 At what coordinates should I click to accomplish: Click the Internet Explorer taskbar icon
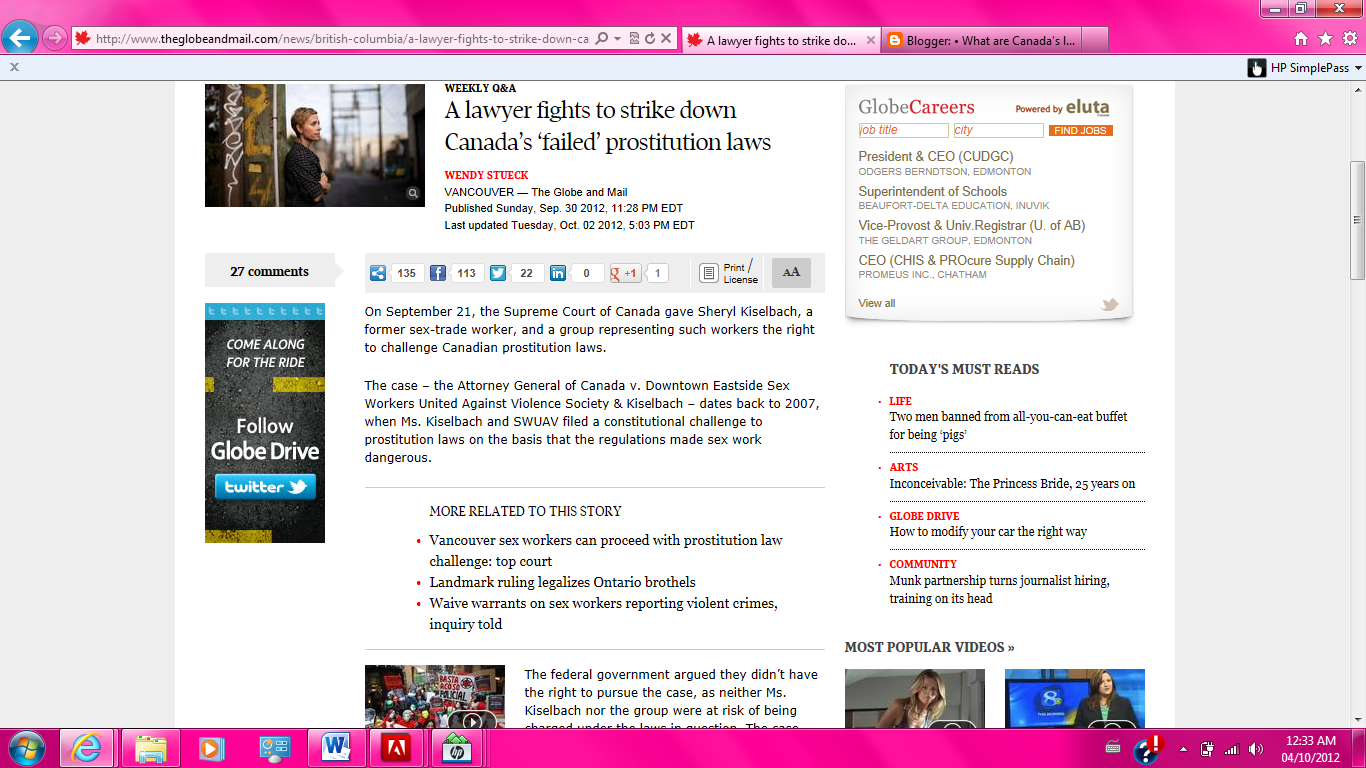[x=87, y=748]
